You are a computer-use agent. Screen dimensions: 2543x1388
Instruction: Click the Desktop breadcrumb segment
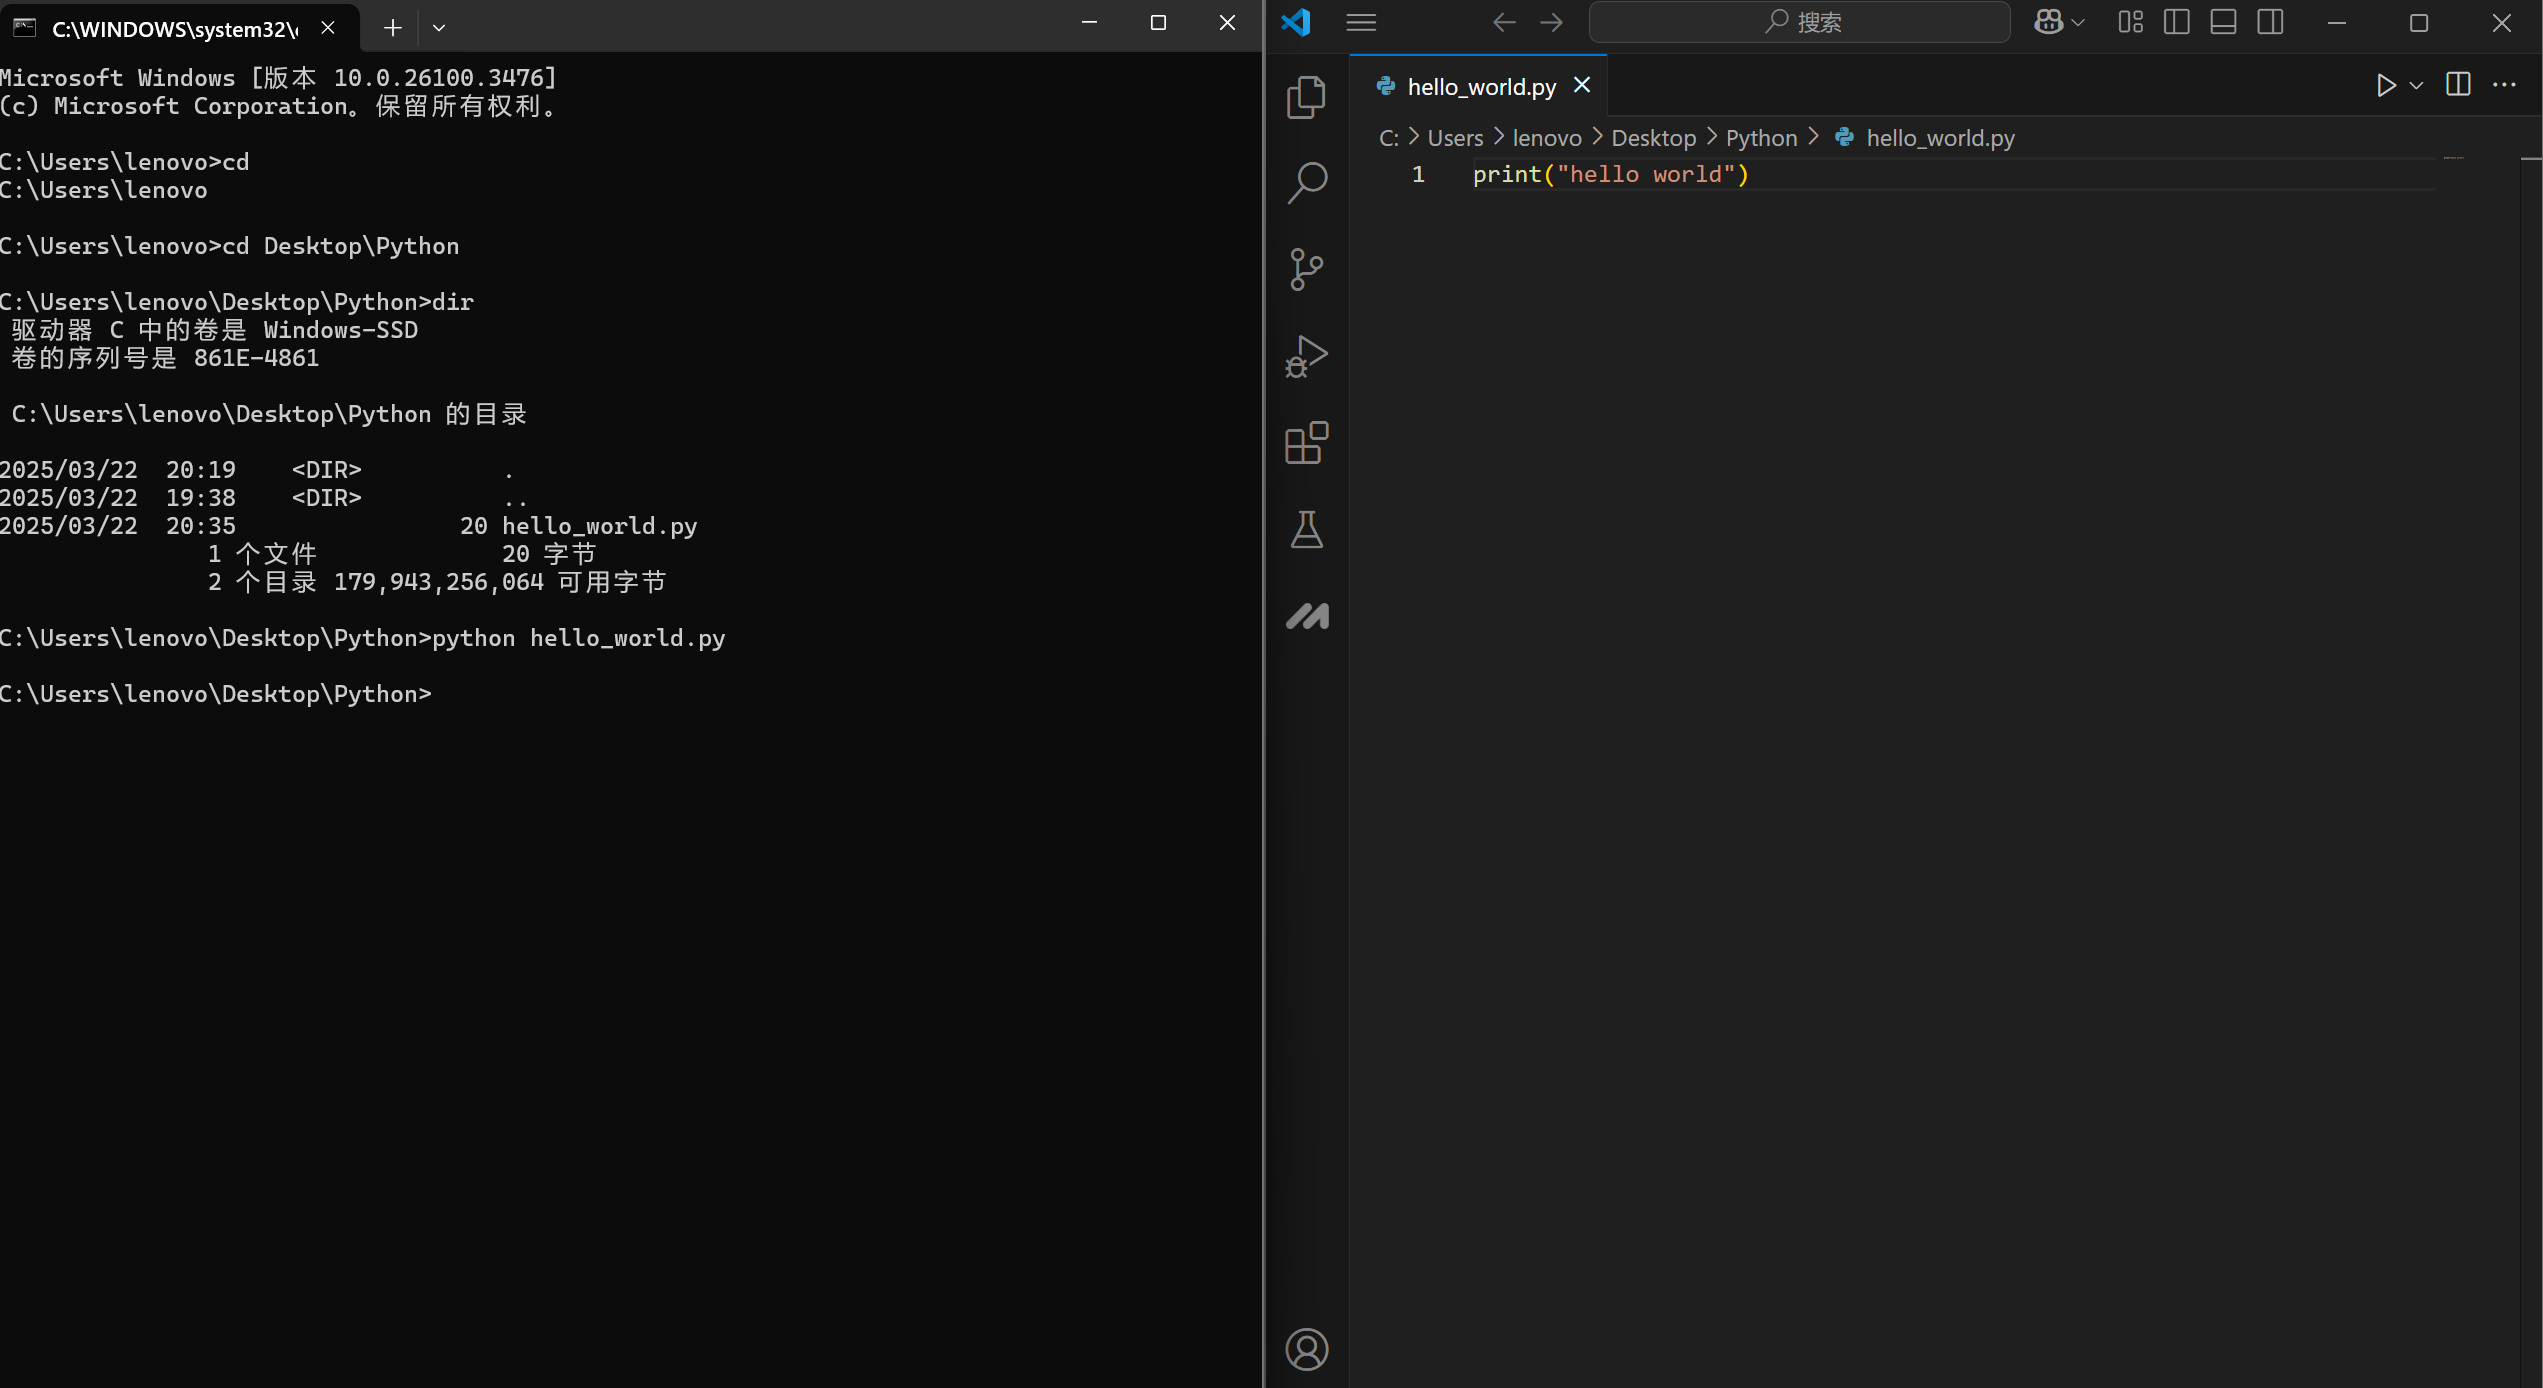1653,138
